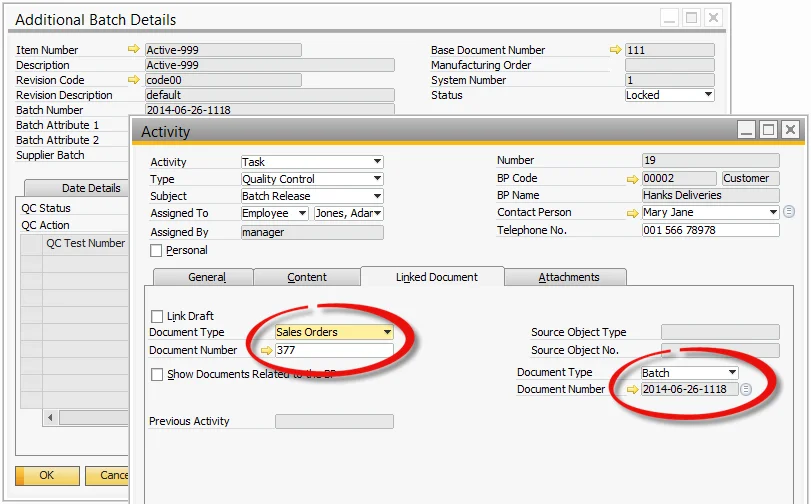Open the Status Locked dropdown
Viewport: 811px width, 504px height.
(709, 95)
